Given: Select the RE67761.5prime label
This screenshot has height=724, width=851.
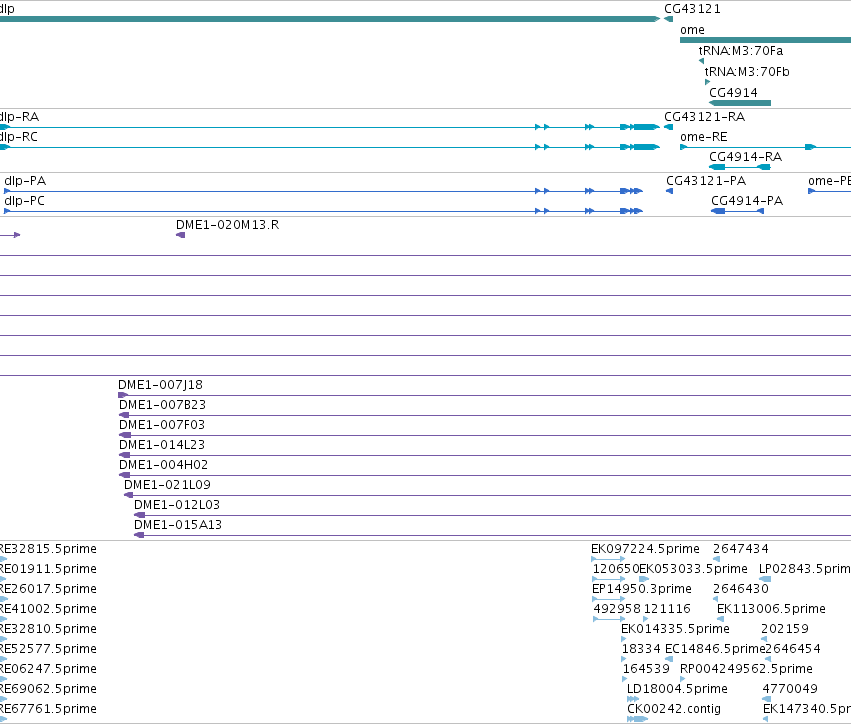Looking at the screenshot, I should 48,709.
